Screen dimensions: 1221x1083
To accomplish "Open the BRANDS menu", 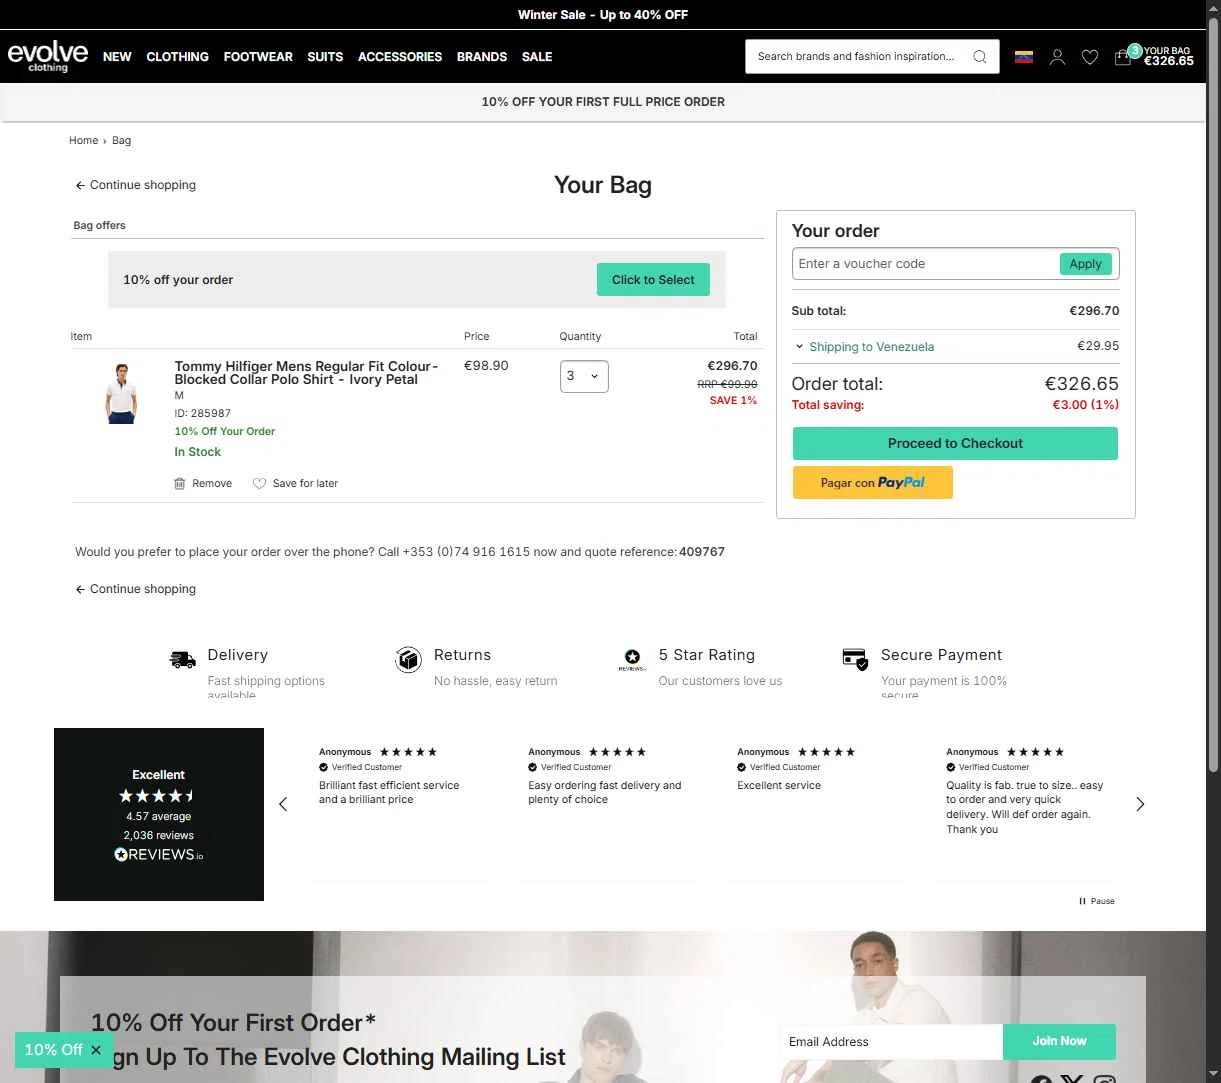I will coord(482,57).
